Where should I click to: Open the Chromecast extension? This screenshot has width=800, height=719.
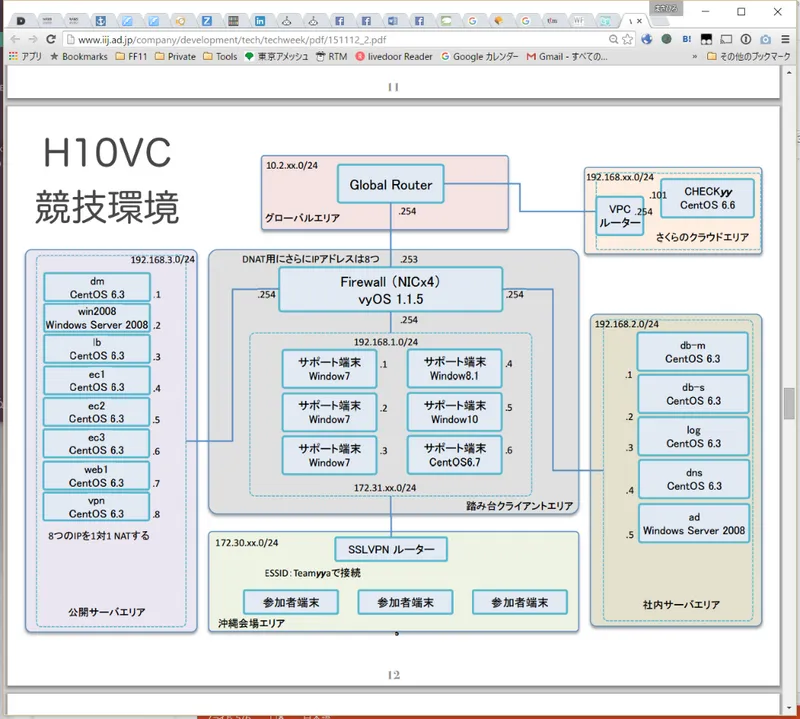click(727, 39)
